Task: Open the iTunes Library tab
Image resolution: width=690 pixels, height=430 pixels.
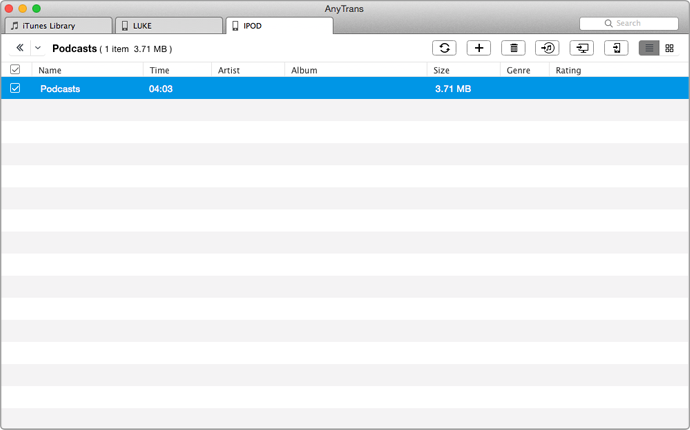Action: pyautogui.click(x=58, y=26)
